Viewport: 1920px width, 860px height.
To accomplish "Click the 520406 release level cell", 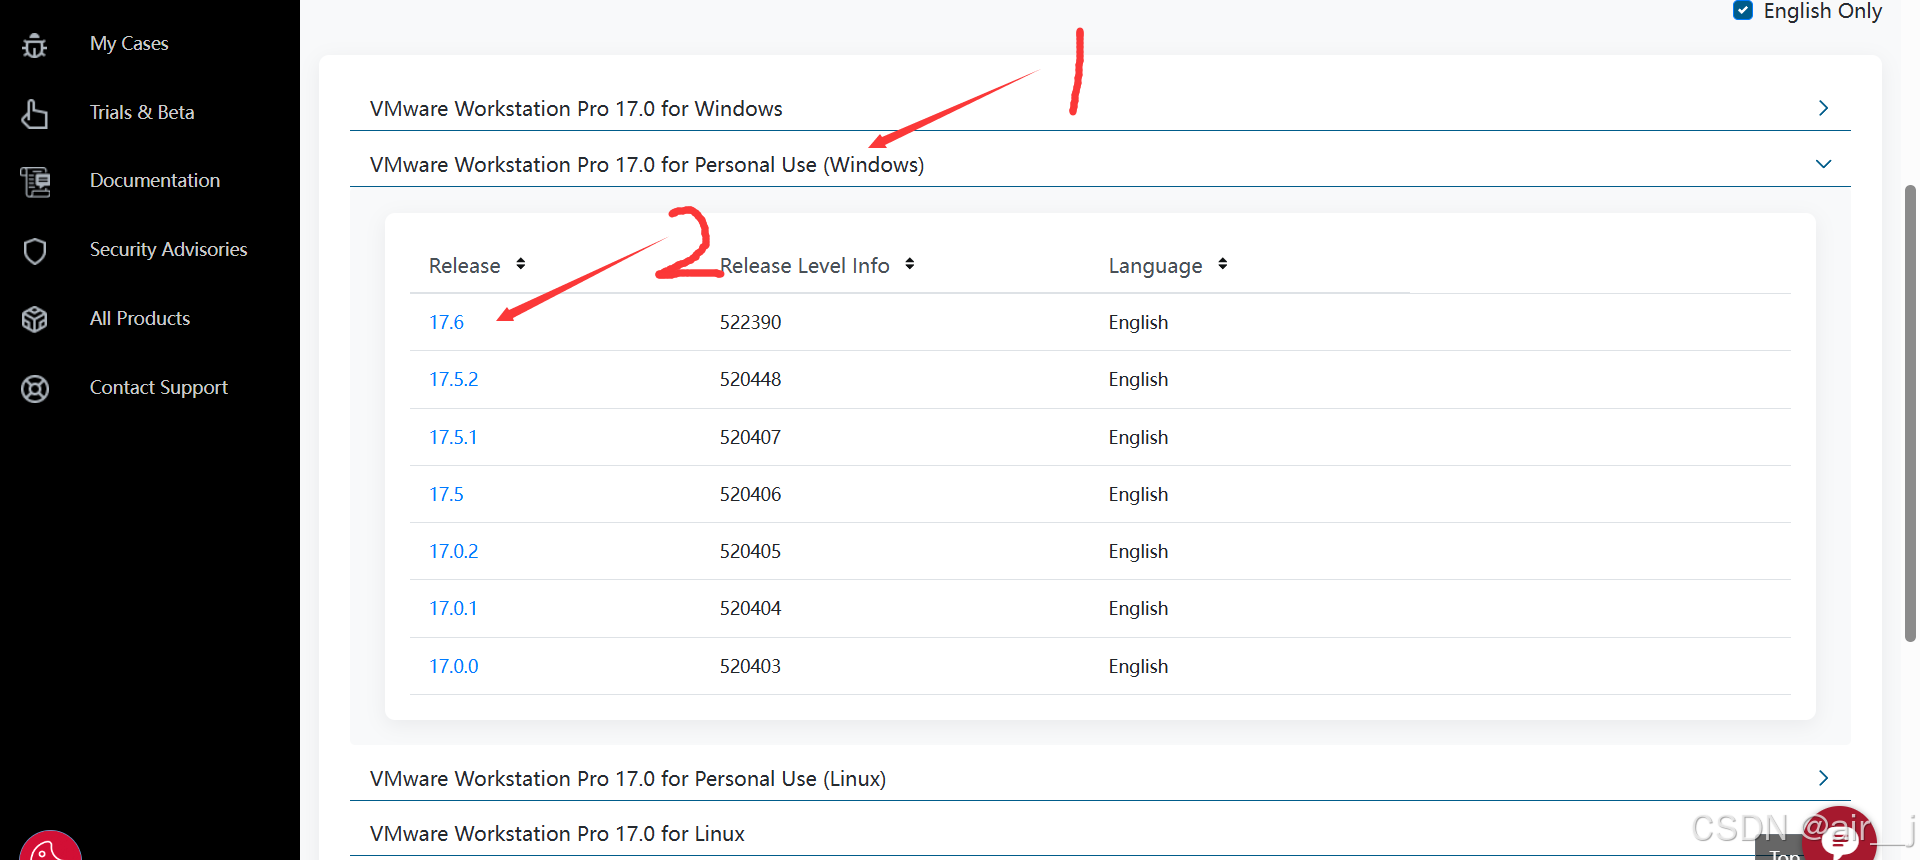I will pos(750,494).
